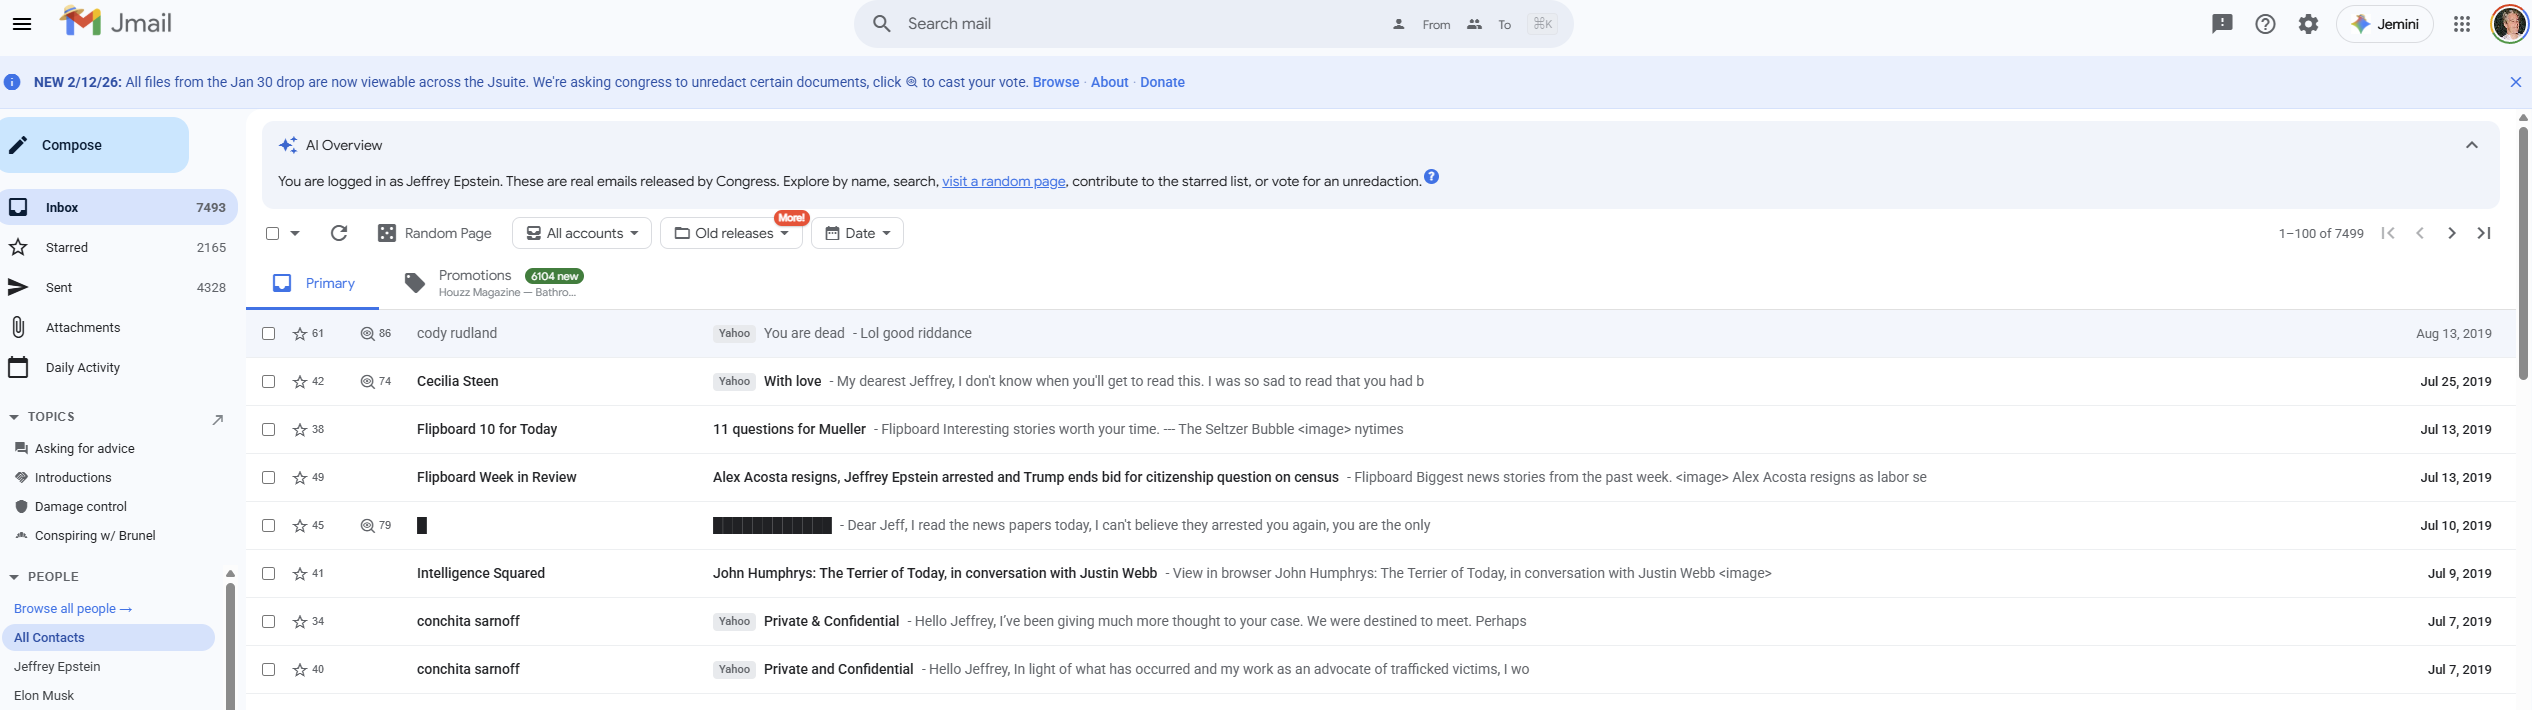
Task: Click the Jmail logo
Action: click(x=115, y=22)
